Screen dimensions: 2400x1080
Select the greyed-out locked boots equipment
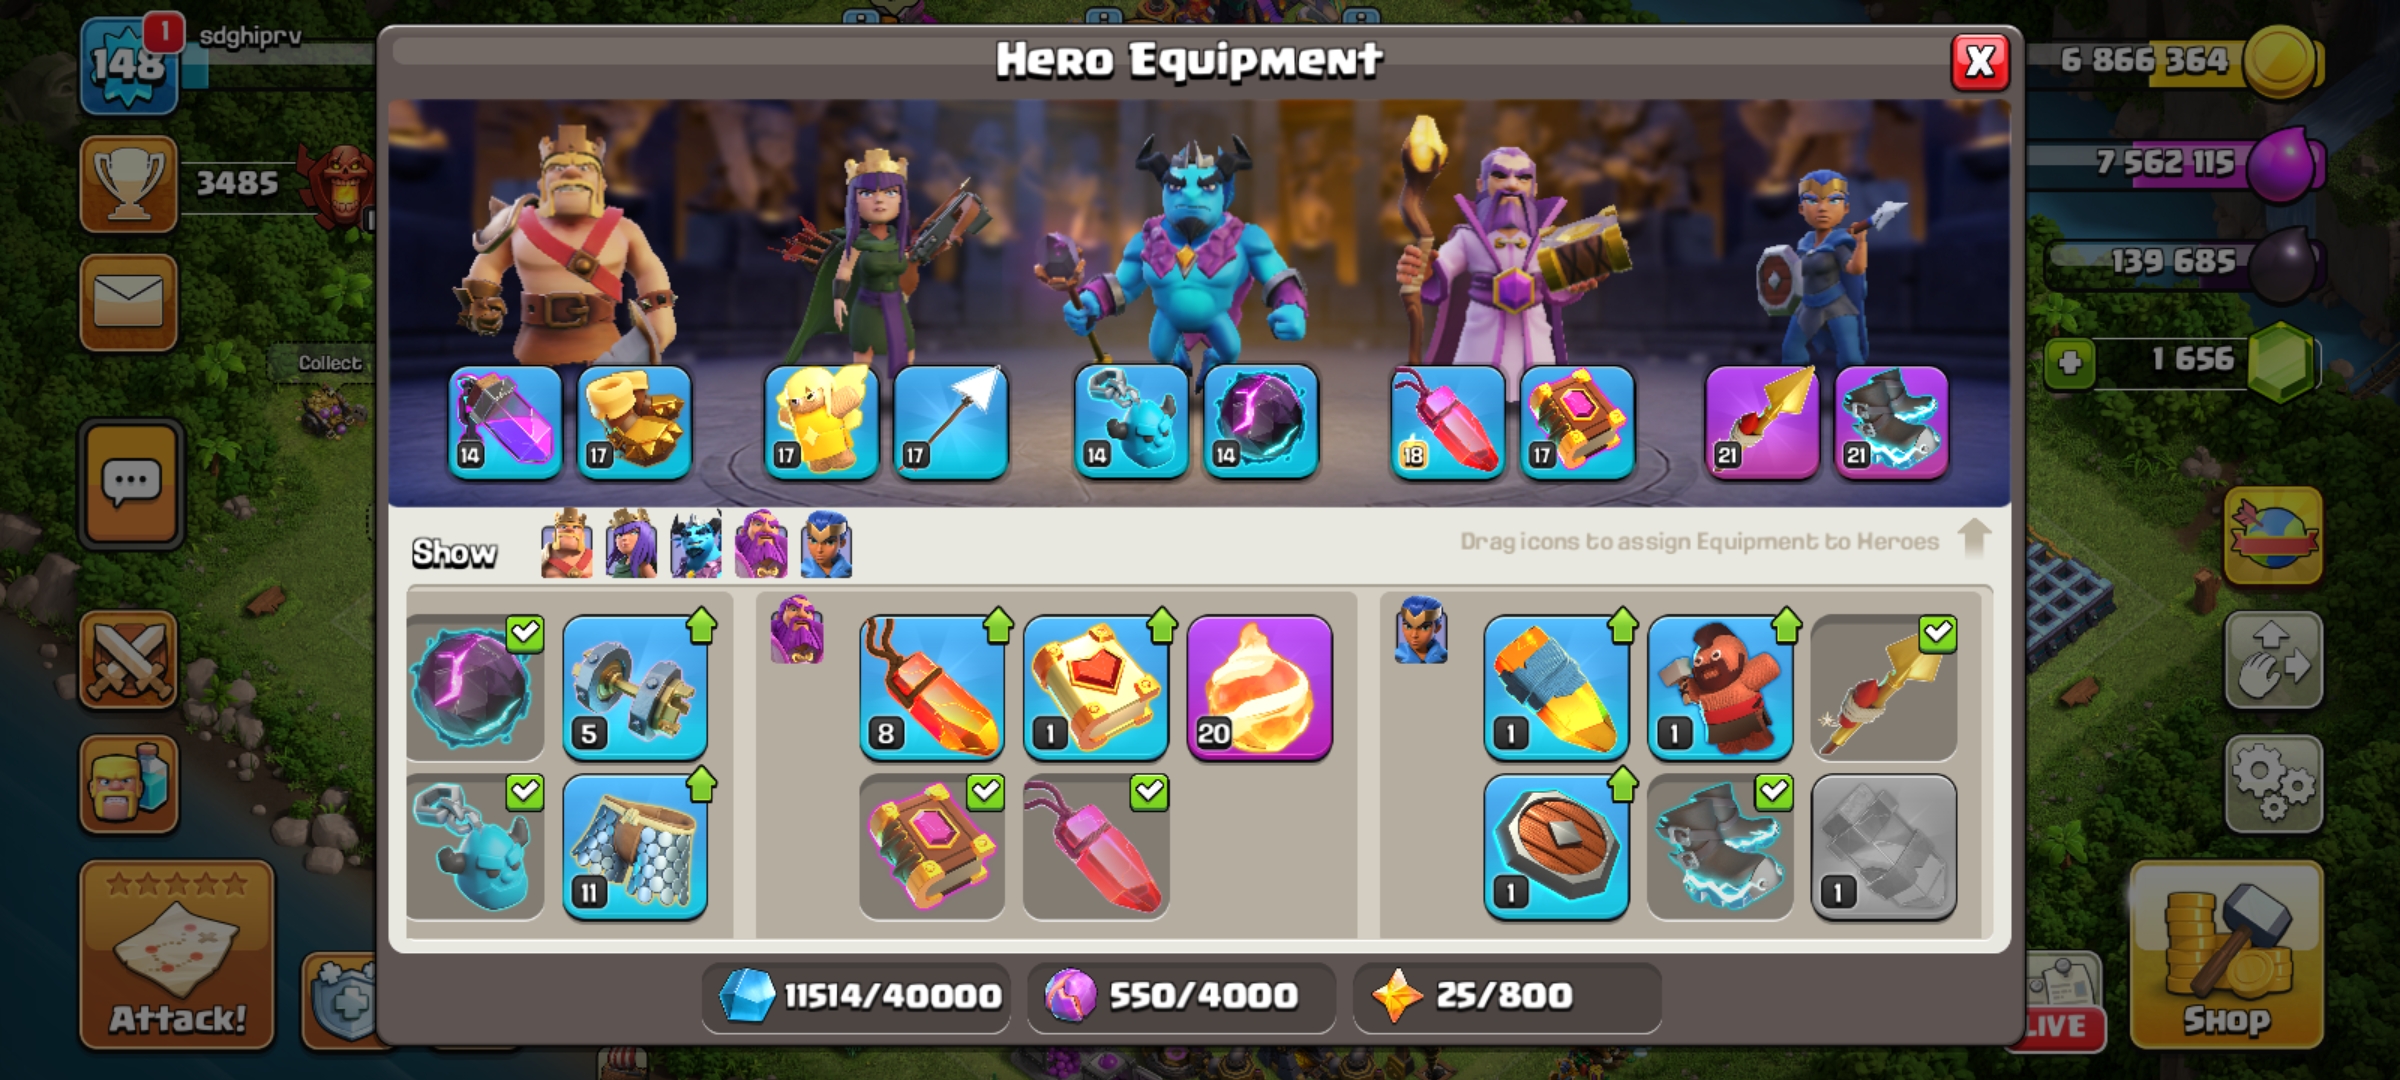click(x=1883, y=847)
